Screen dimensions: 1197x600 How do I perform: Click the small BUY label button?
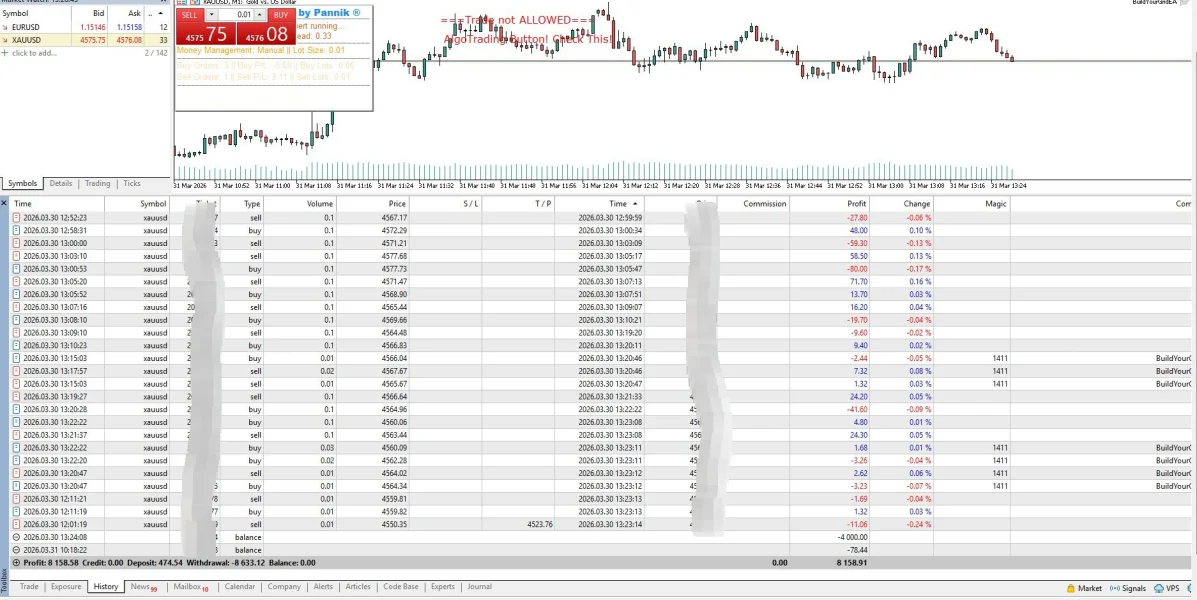pyautogui.click(x=281, y=15)
